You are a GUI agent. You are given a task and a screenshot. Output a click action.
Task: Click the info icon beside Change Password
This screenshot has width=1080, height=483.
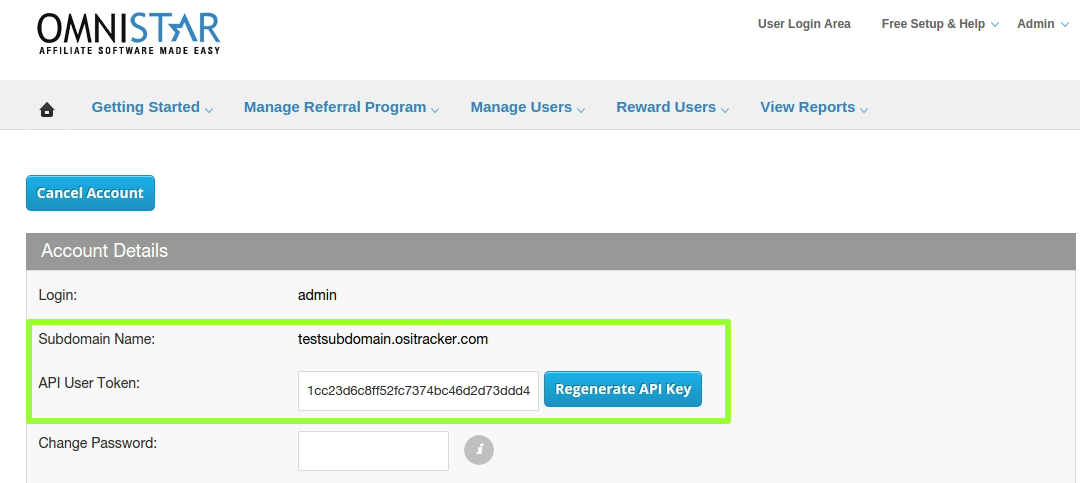click(x=479, y=450)
